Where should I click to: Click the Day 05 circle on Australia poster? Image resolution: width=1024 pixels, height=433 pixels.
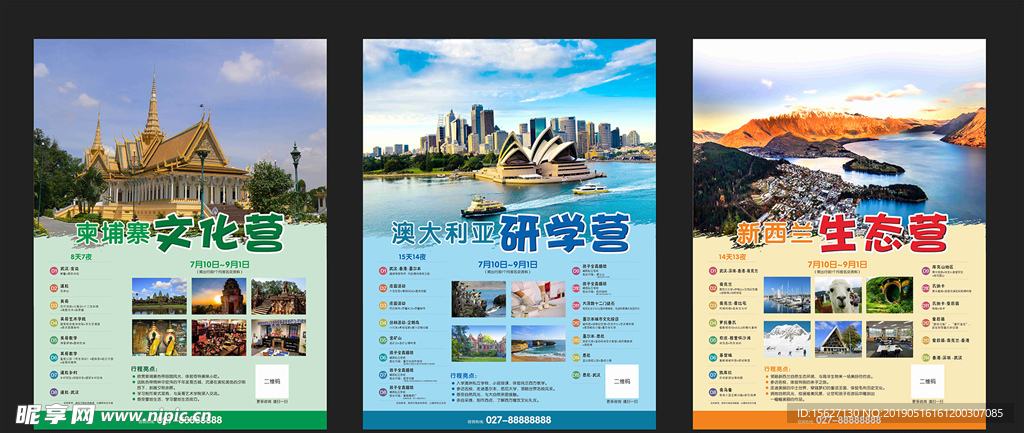(383, 340)
